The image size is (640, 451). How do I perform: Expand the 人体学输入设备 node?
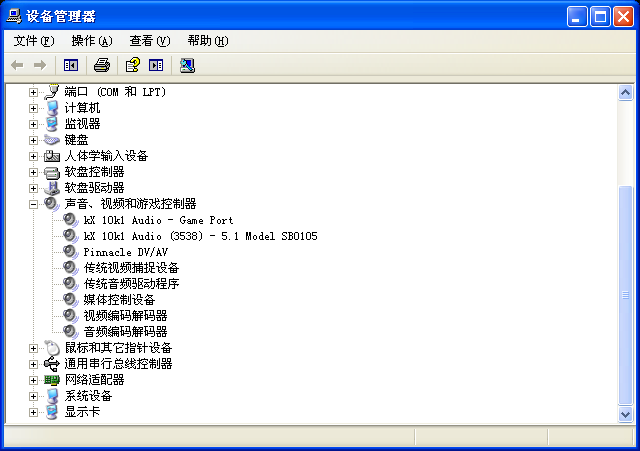tap(33, 156)
